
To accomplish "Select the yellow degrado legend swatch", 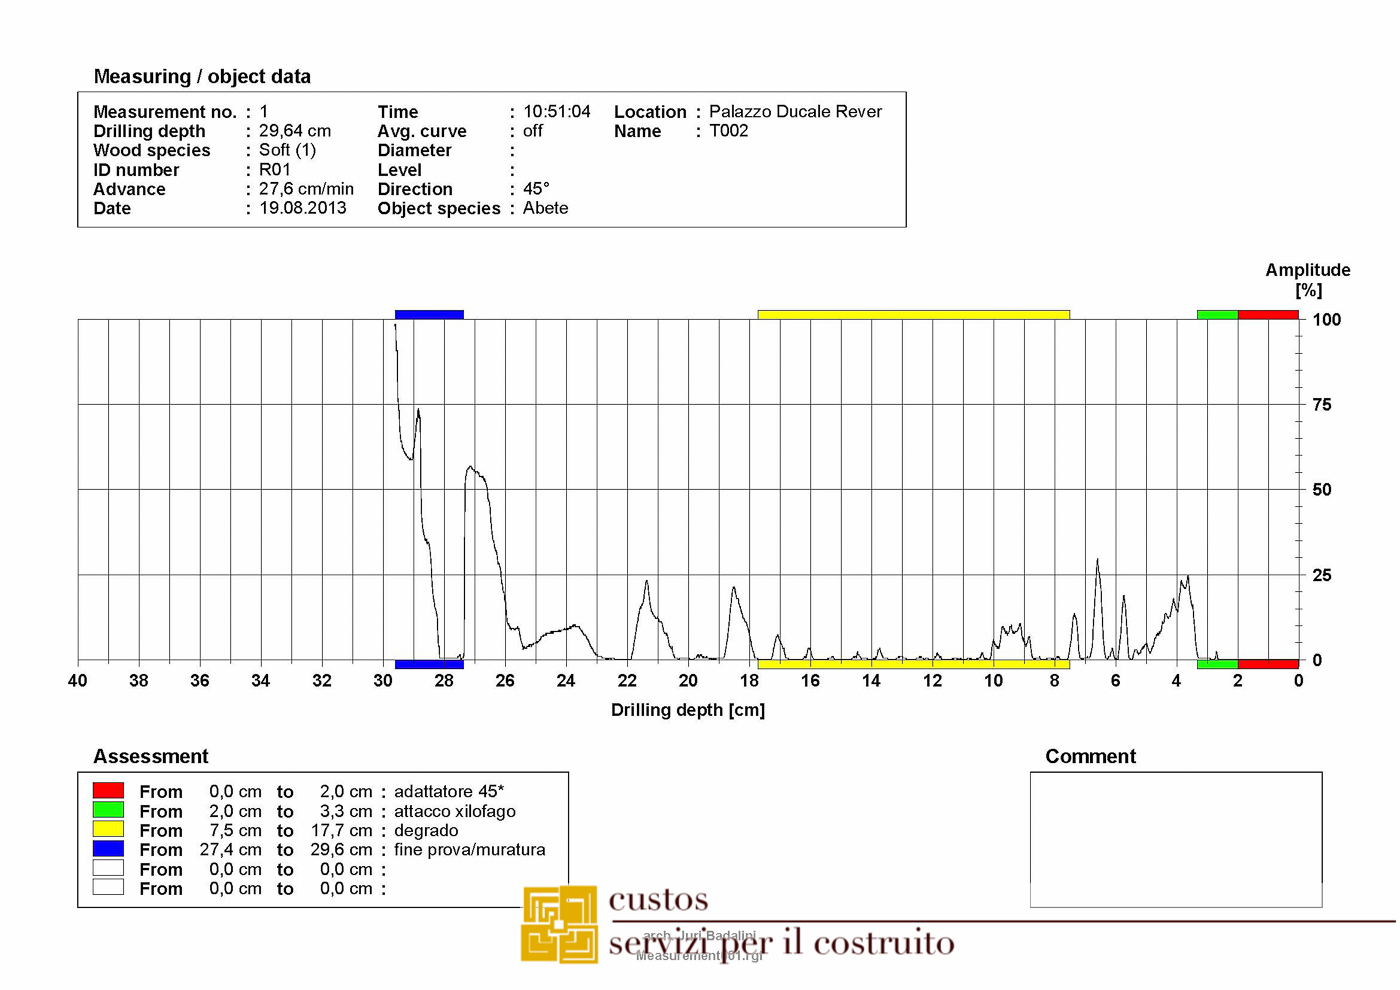I will coord(108,830).
